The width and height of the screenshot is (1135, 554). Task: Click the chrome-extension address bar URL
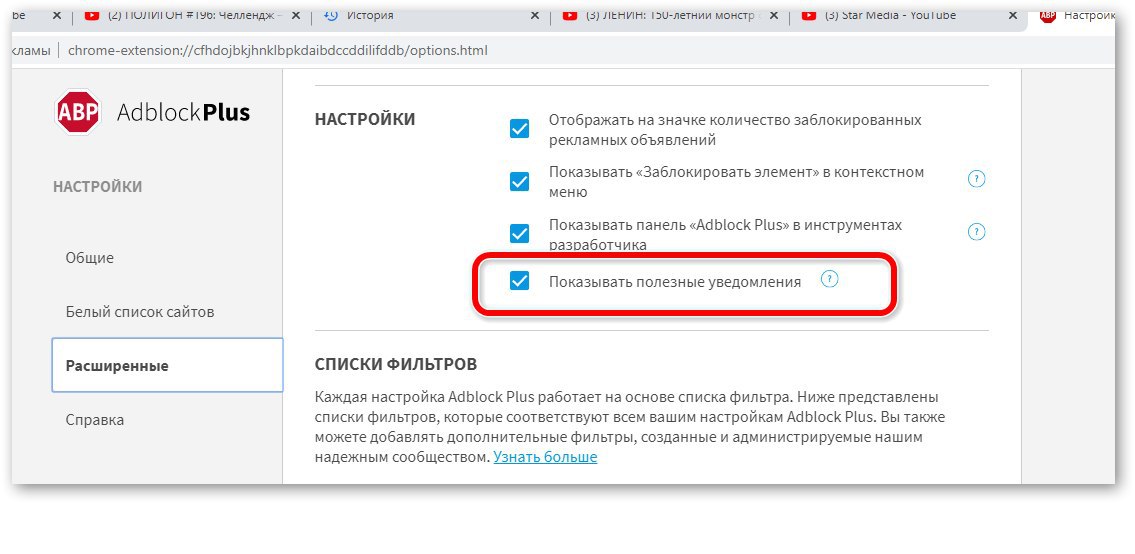click(x=278, y=50)
